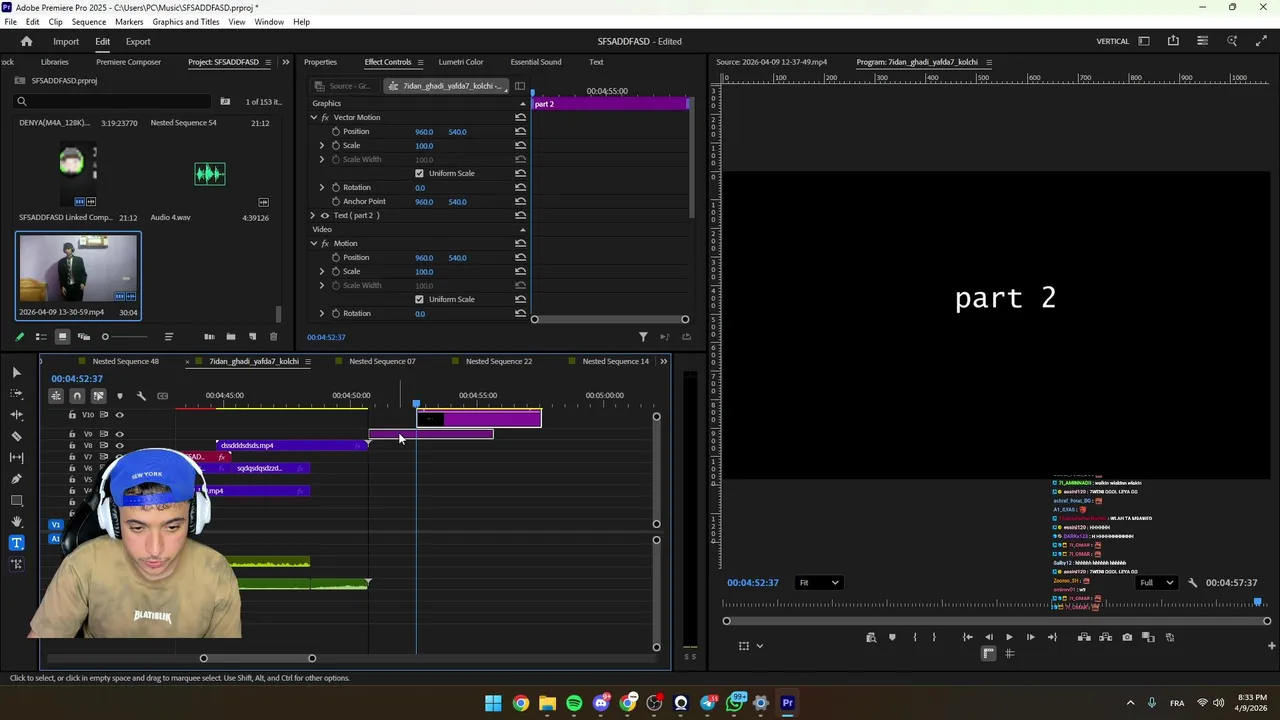Collapse the Vector Motion effect group

point(313,117)
